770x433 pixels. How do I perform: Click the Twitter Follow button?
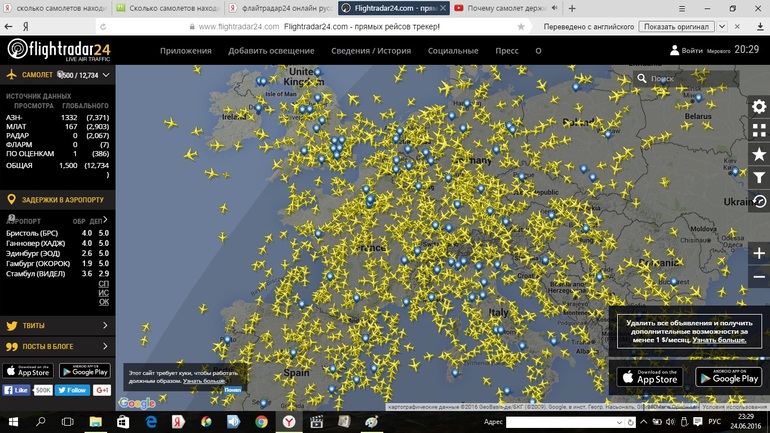pos(72,390)
